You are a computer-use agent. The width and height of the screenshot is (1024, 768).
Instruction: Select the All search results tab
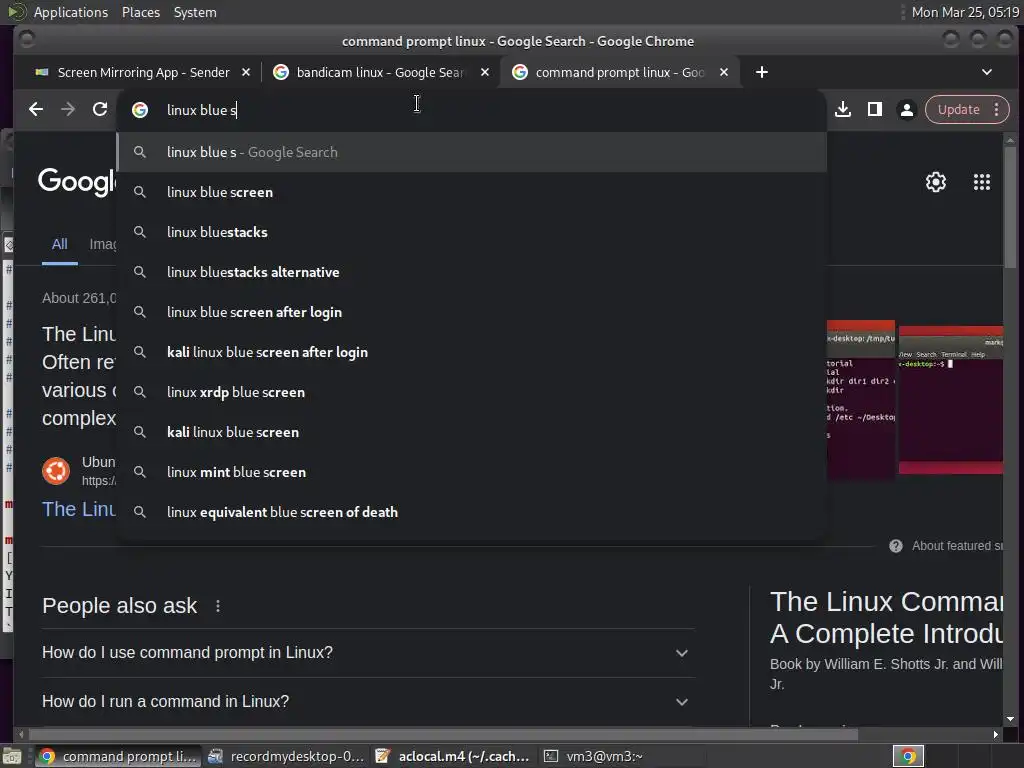(59, 244)
